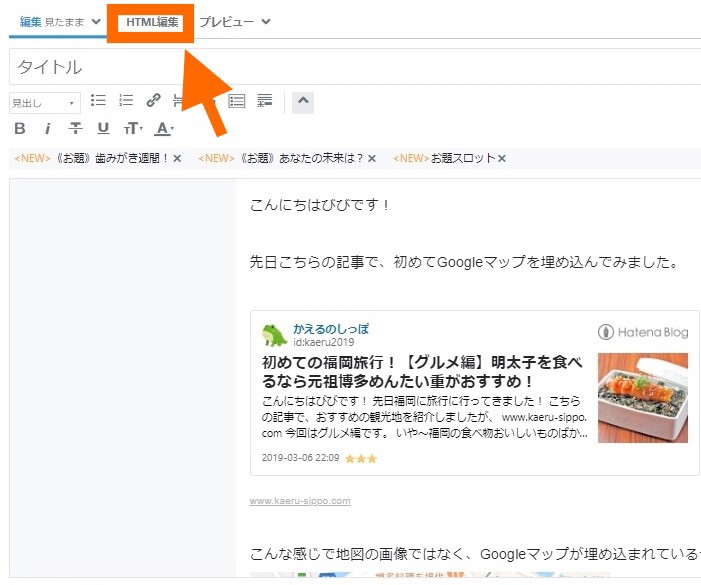Click the id:kaeru2019 text
Viewport: 701px width, 585px height.
pyautogui.click(x=324, y=342)
